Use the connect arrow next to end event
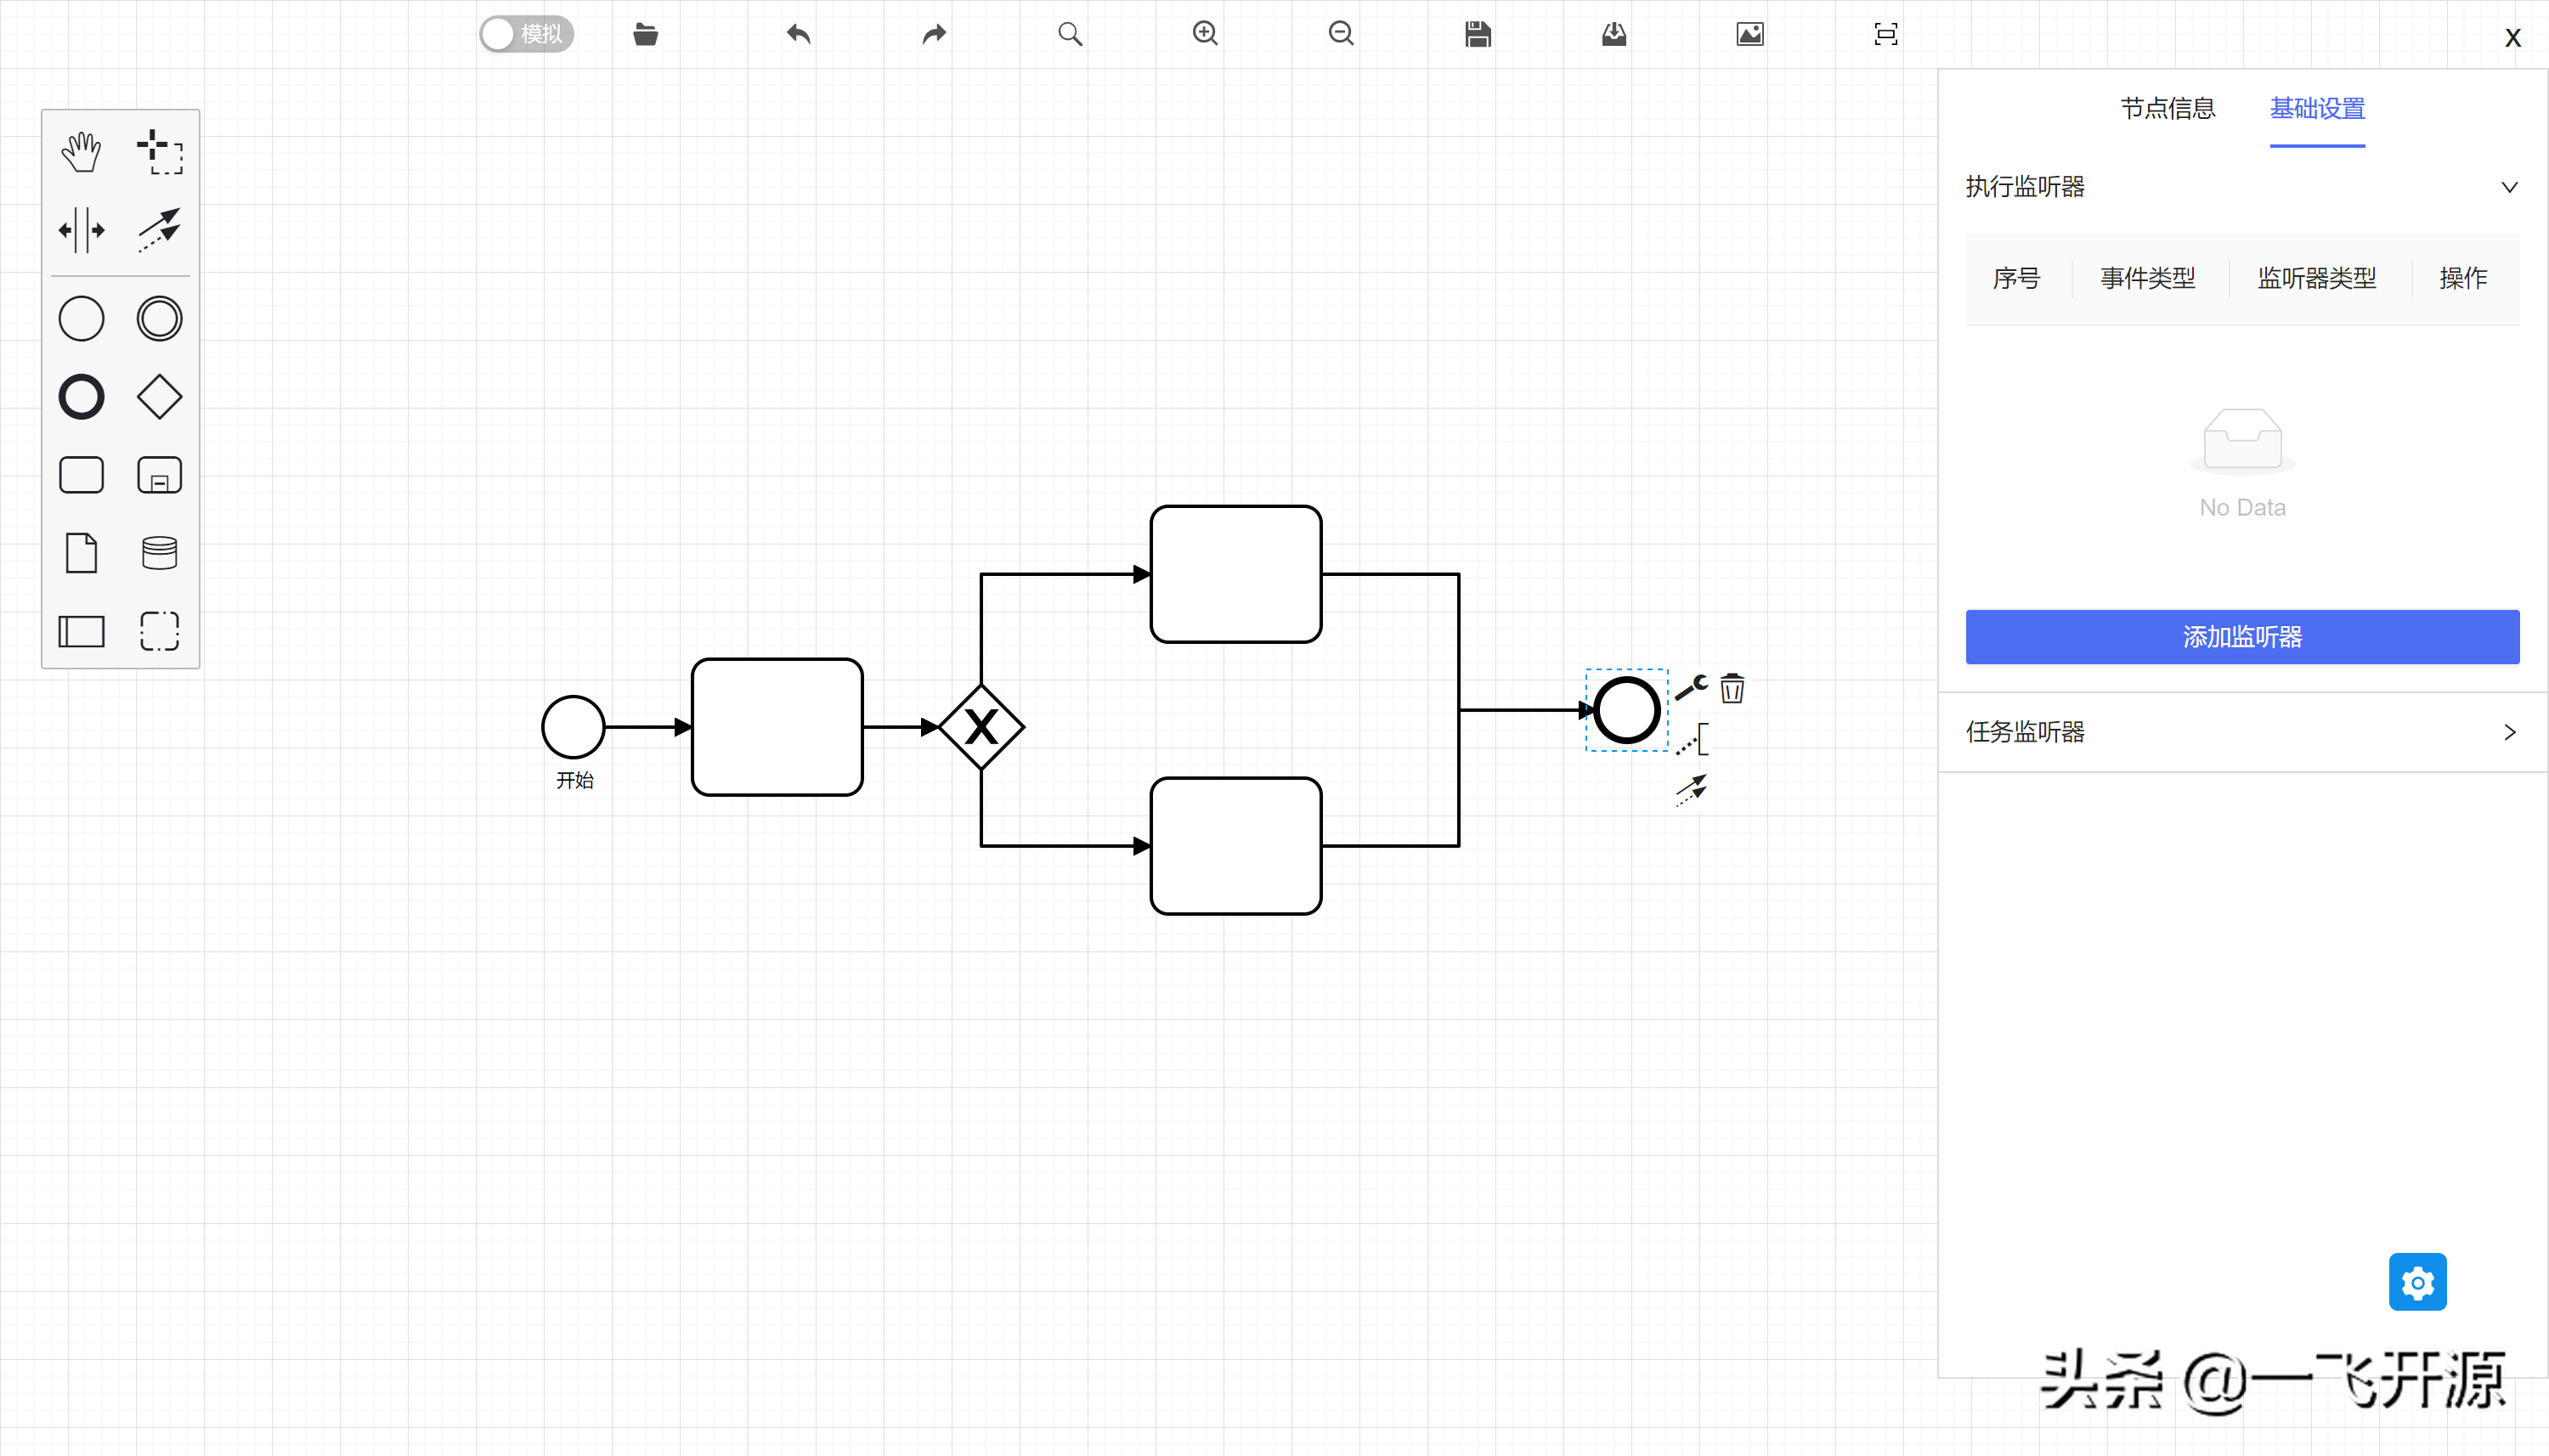This screenshot has width=2549, height=1456. 1691,790
